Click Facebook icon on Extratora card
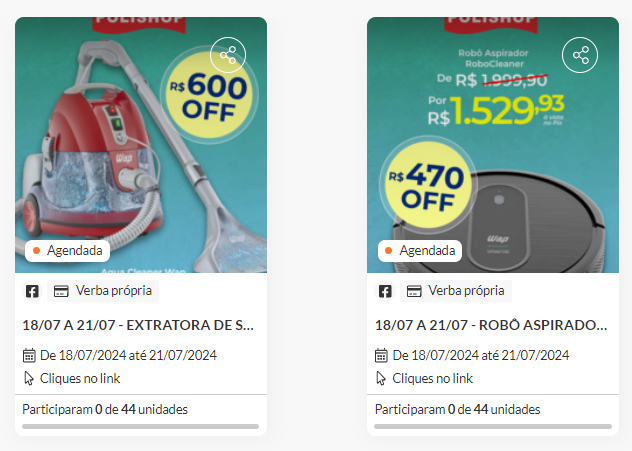Image resolution: width=632 pixels, height=451 pixels. pos(32,291)
